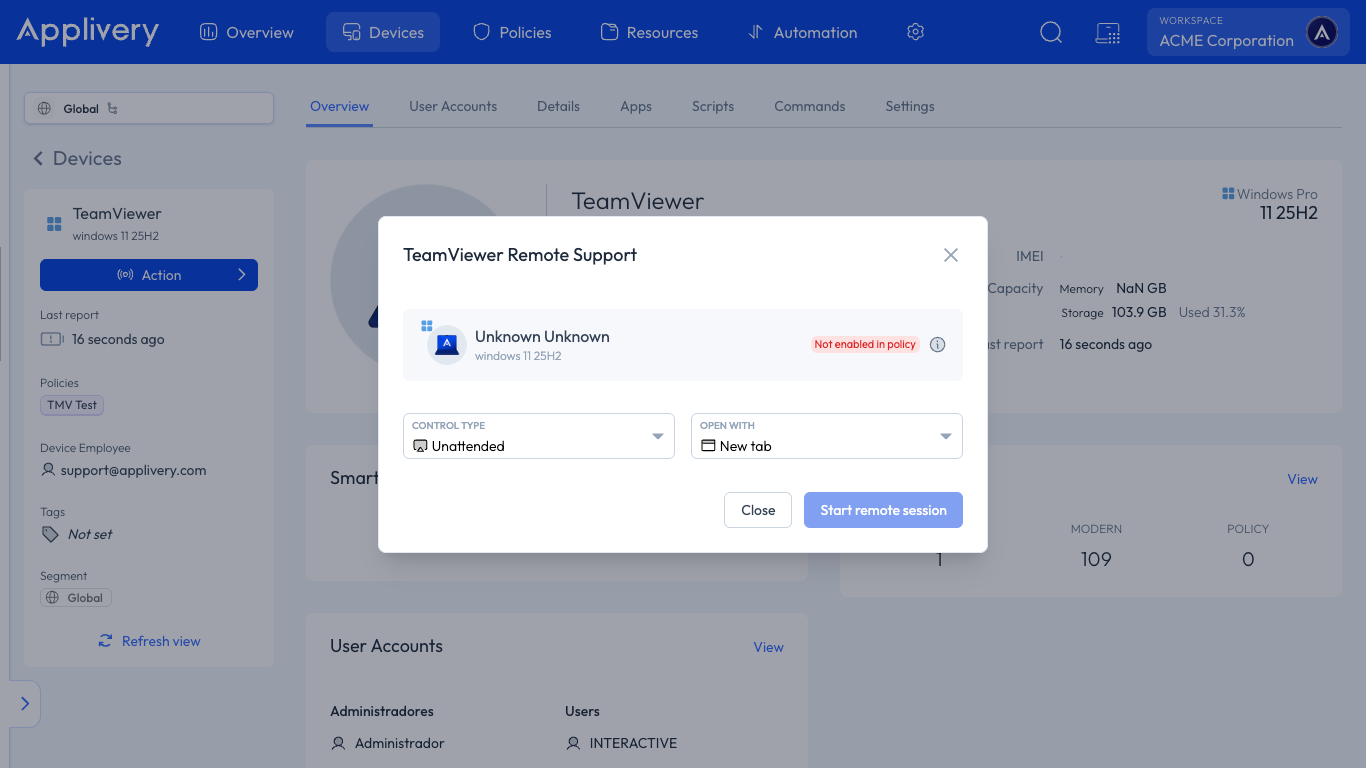1366x768 pixels.
Task: Open the Open With dropdown
Action: pos(827,436)
